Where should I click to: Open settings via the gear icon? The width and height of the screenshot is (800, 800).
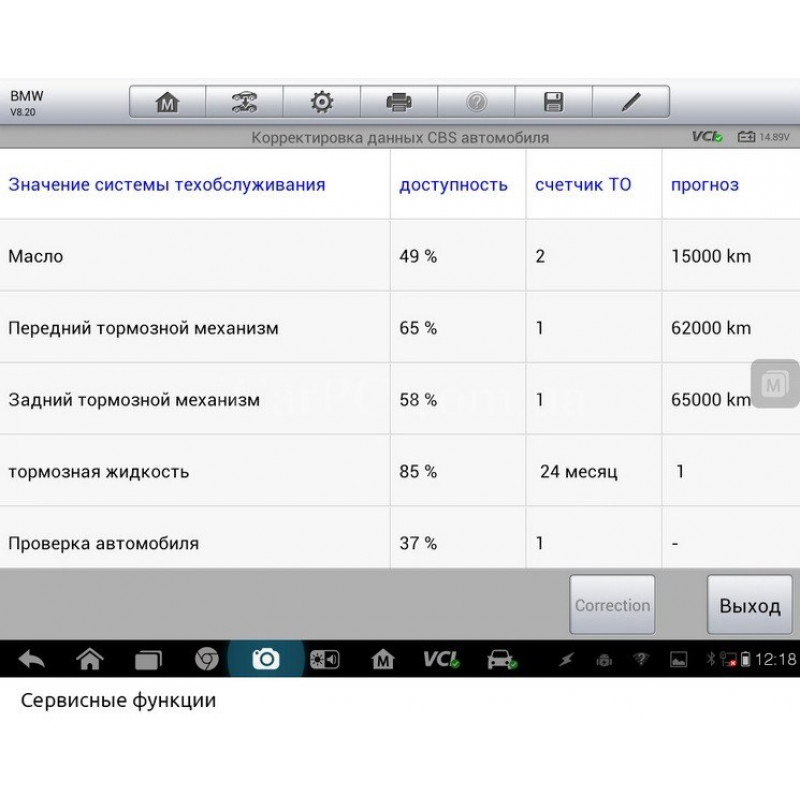[x=320, y=102]
